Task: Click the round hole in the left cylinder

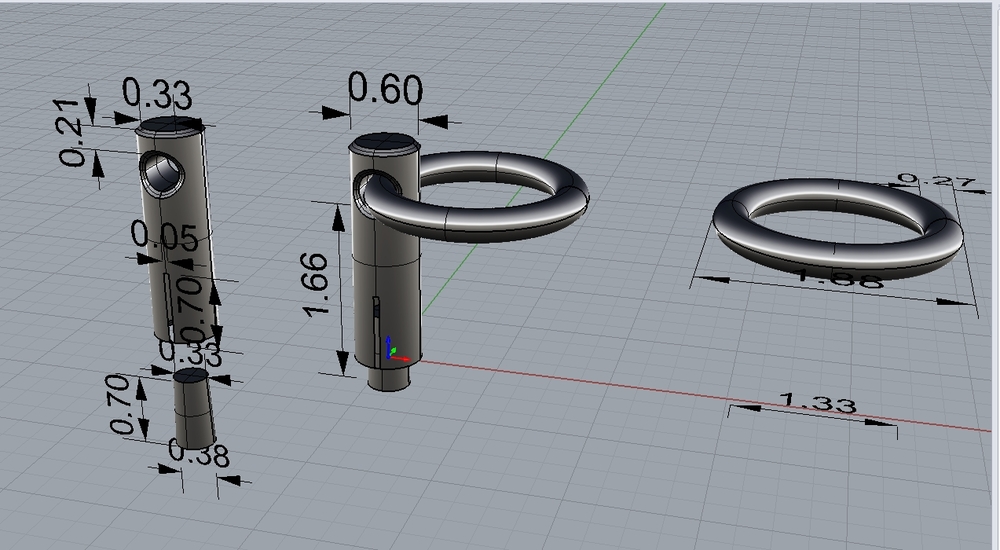Action: point(162,172)
